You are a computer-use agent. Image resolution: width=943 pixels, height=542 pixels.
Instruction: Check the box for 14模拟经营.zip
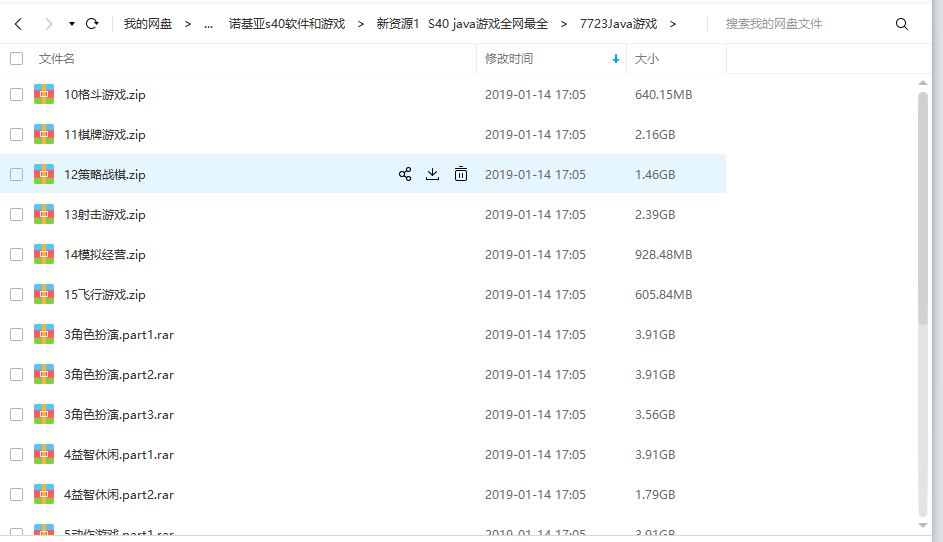(17, 254)
